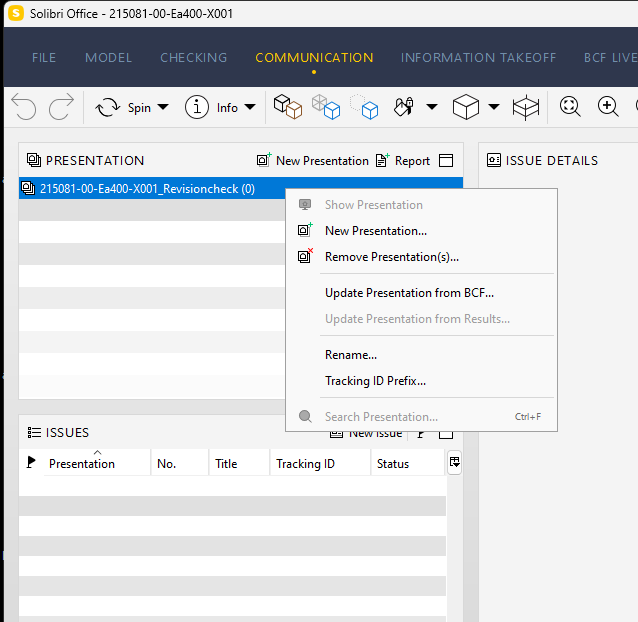Click the set-to-selection-basket cube icon
Viewport: 638px width, 622px height.
click(326, 107)
